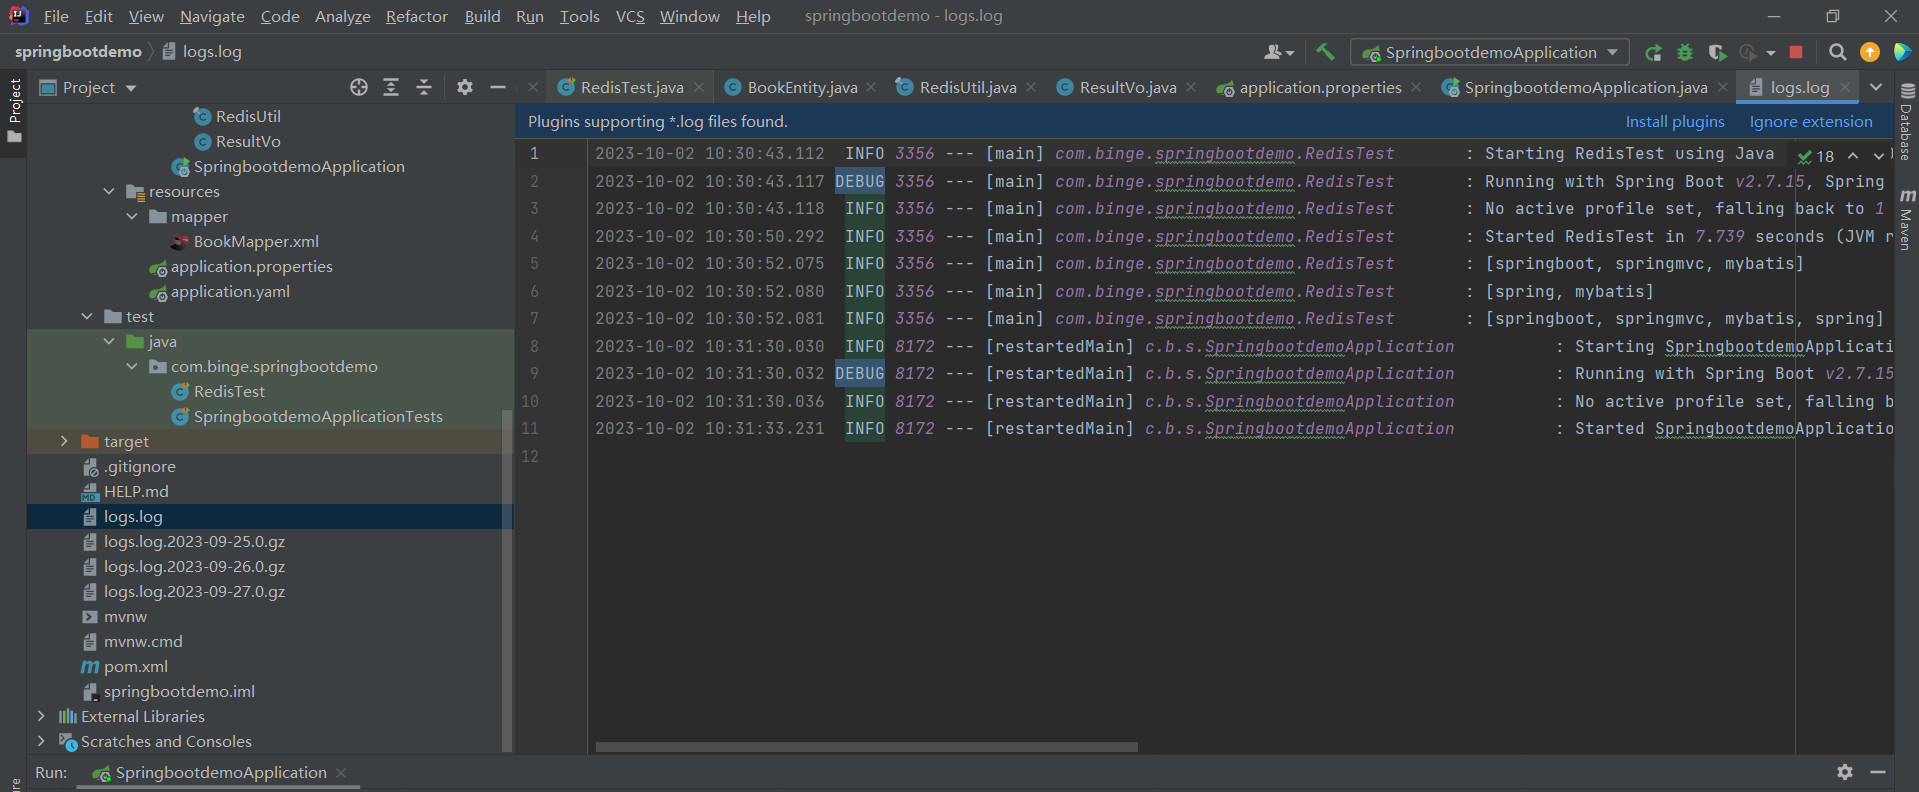Screen dimensions: 1919x792
Task: Open Project panel settings gear
Action: click(x=465, y=87)
